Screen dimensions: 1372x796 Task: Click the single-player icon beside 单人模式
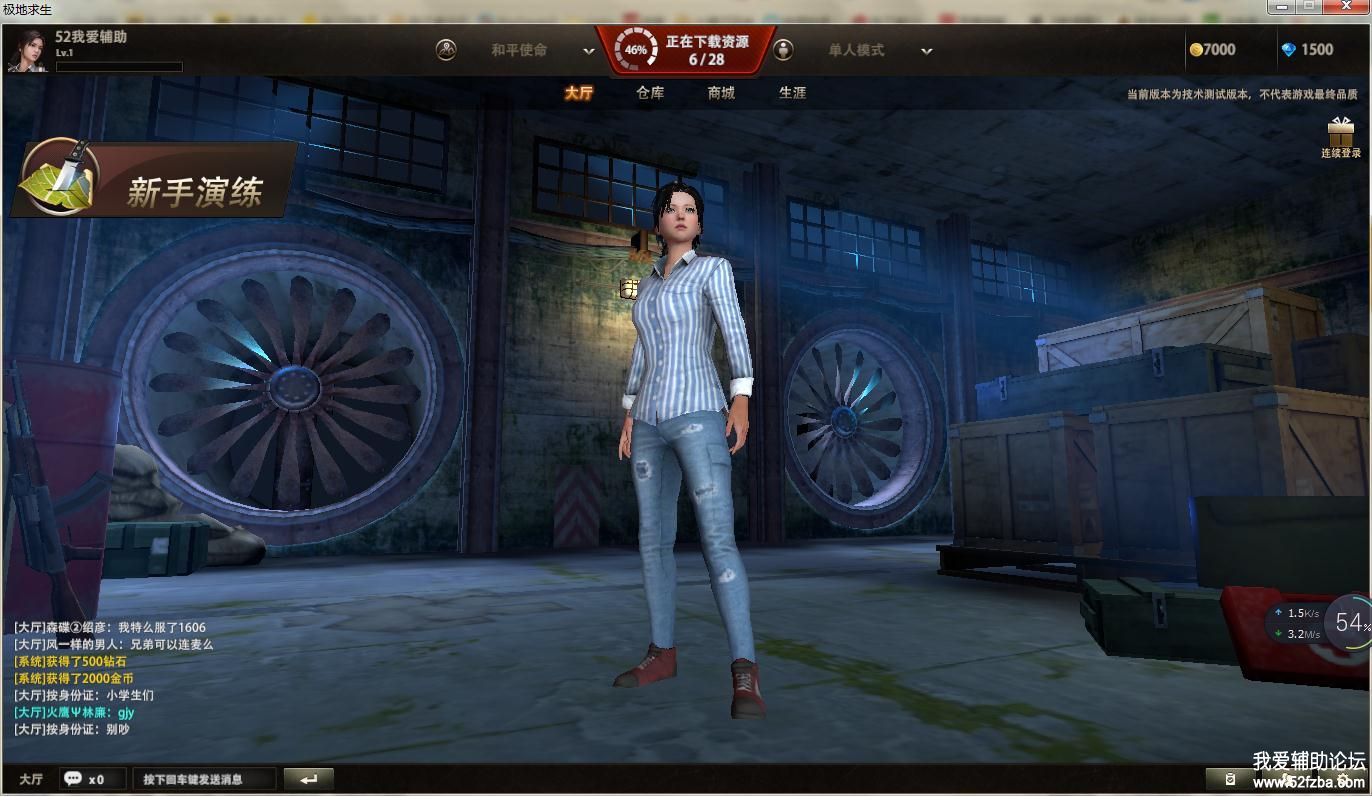784,49
